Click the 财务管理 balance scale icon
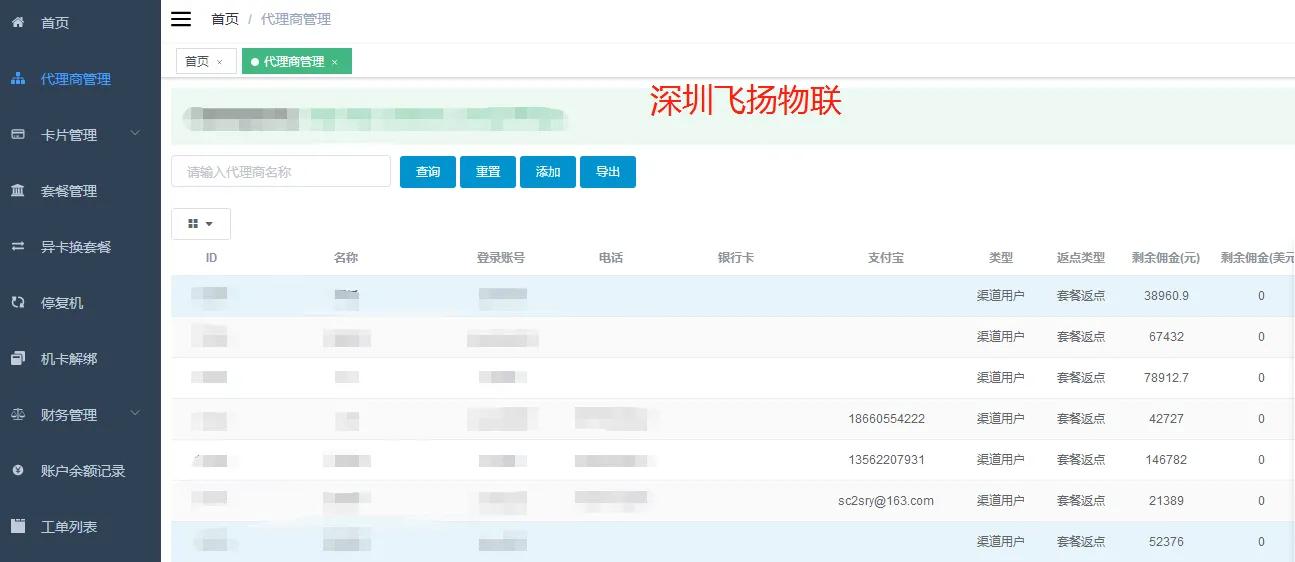The image size is (1295, 562). [17, 414]
